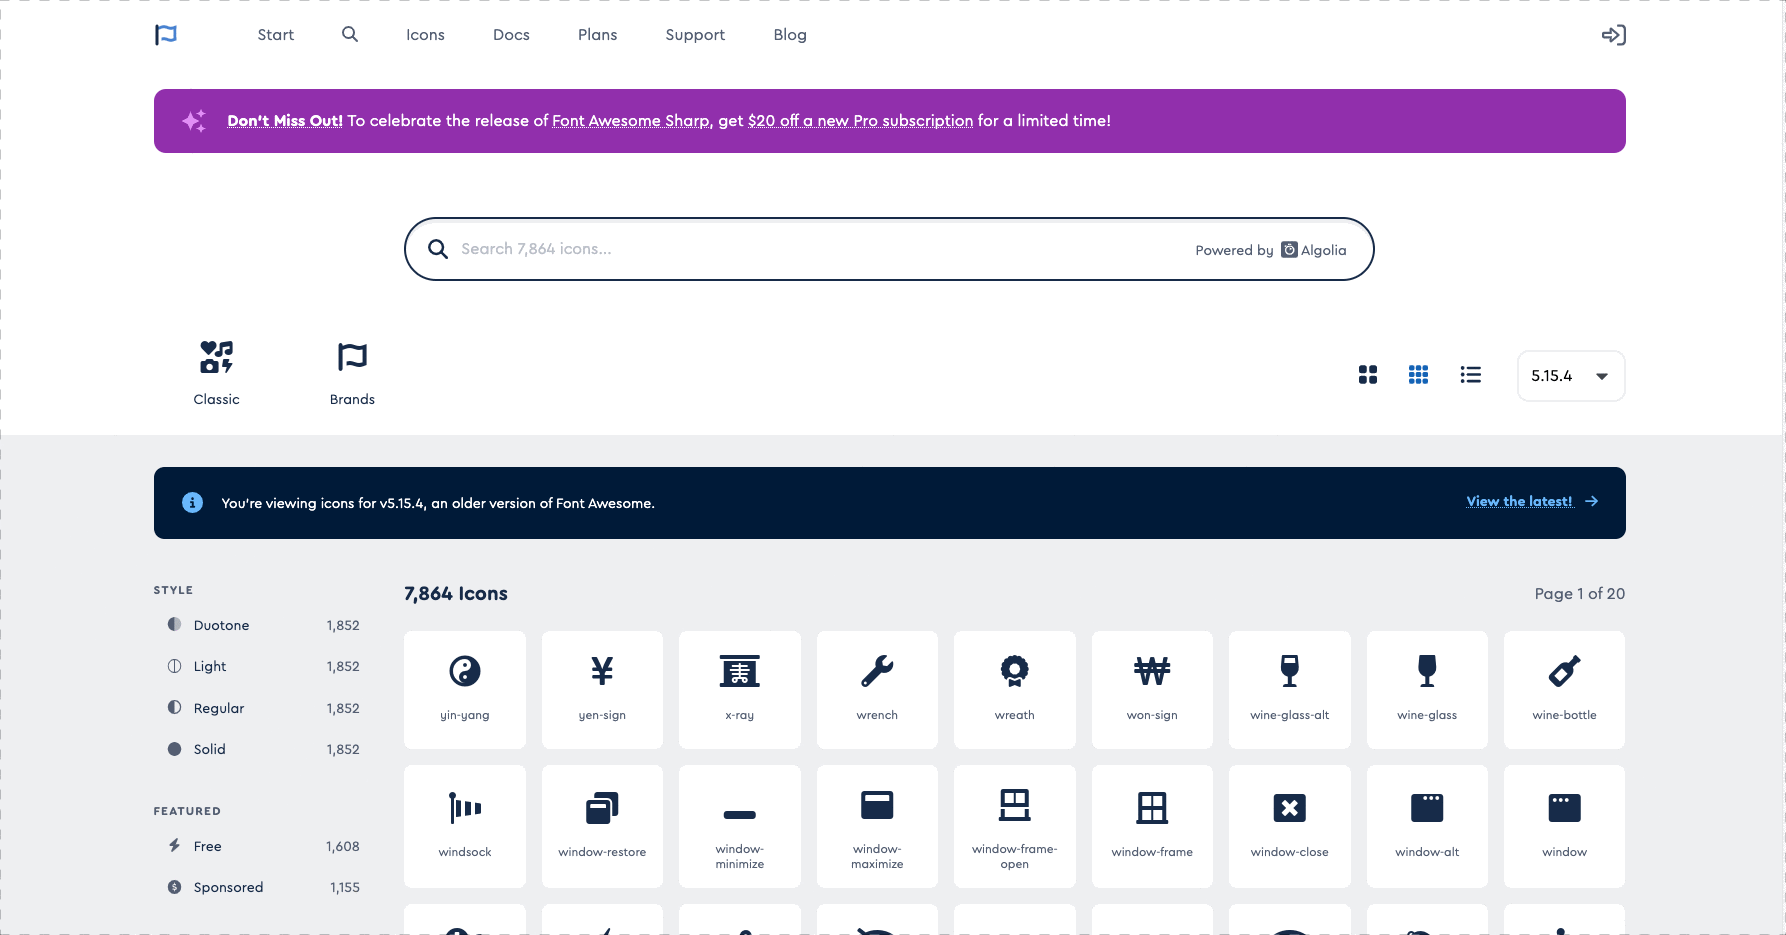Screen dimensions: 1786x935
Task: Open the Docs menu item
Action: coord(511,34)
